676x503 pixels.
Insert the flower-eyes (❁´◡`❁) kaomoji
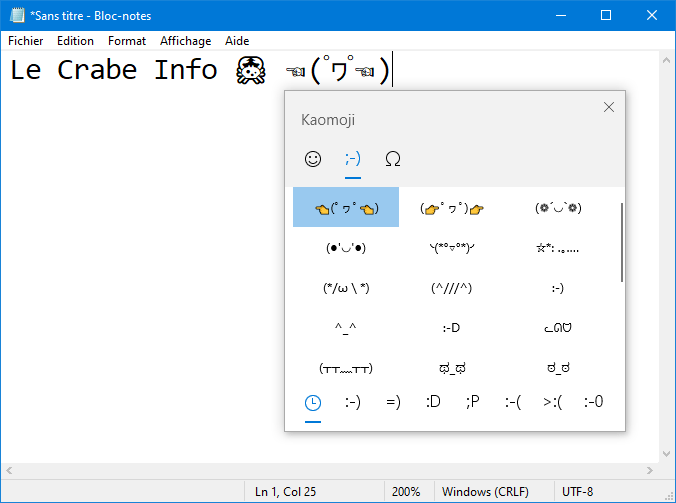coord(558,207)
